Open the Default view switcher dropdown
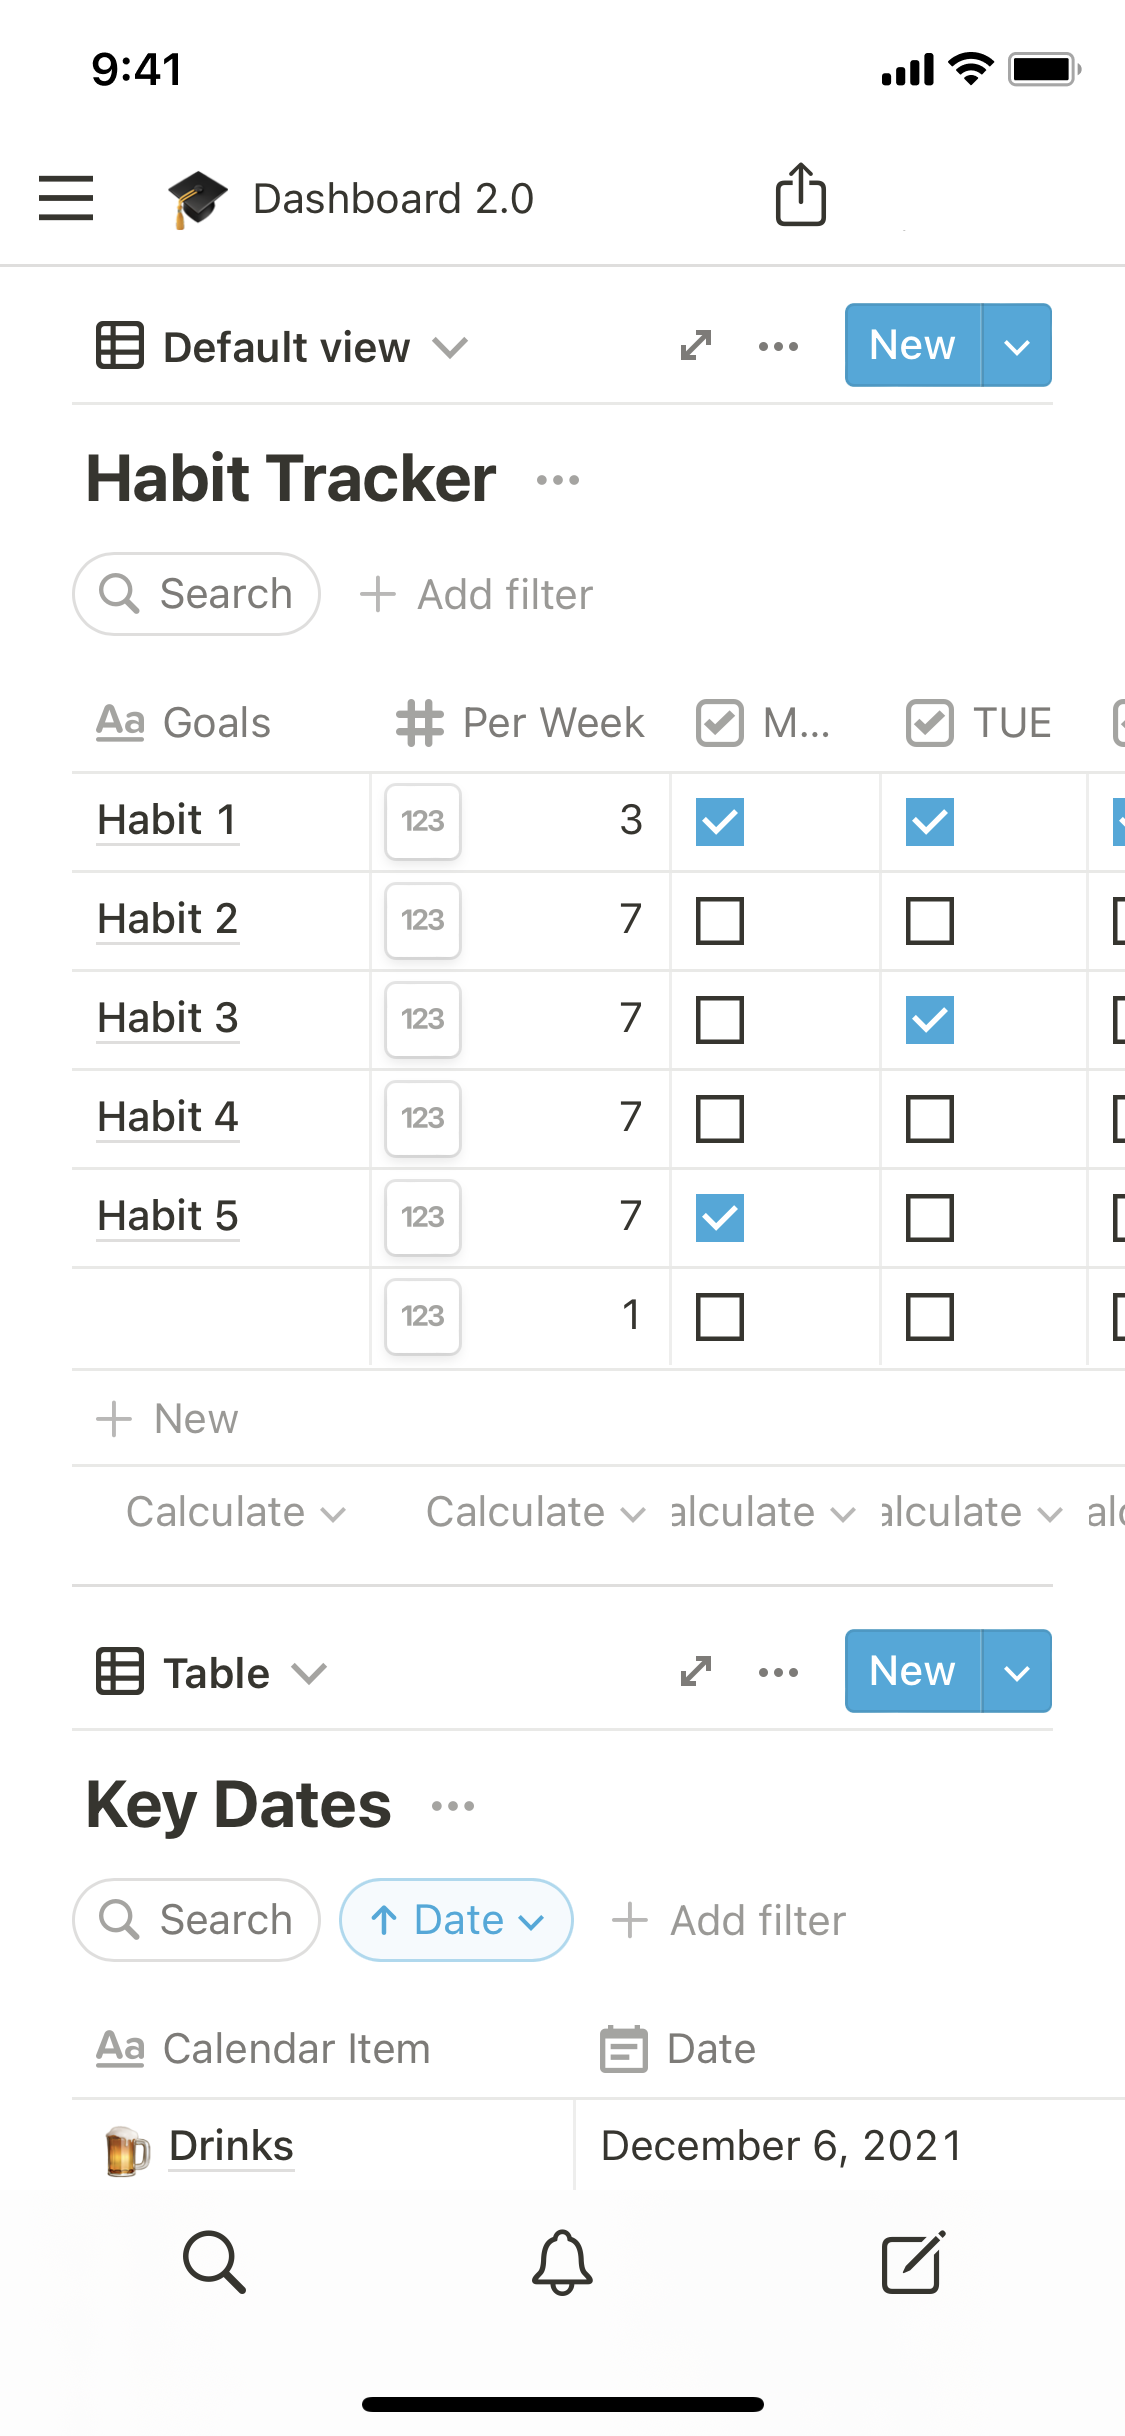The height and width of the screenshot is (2436, 1125). coord(283,347)
